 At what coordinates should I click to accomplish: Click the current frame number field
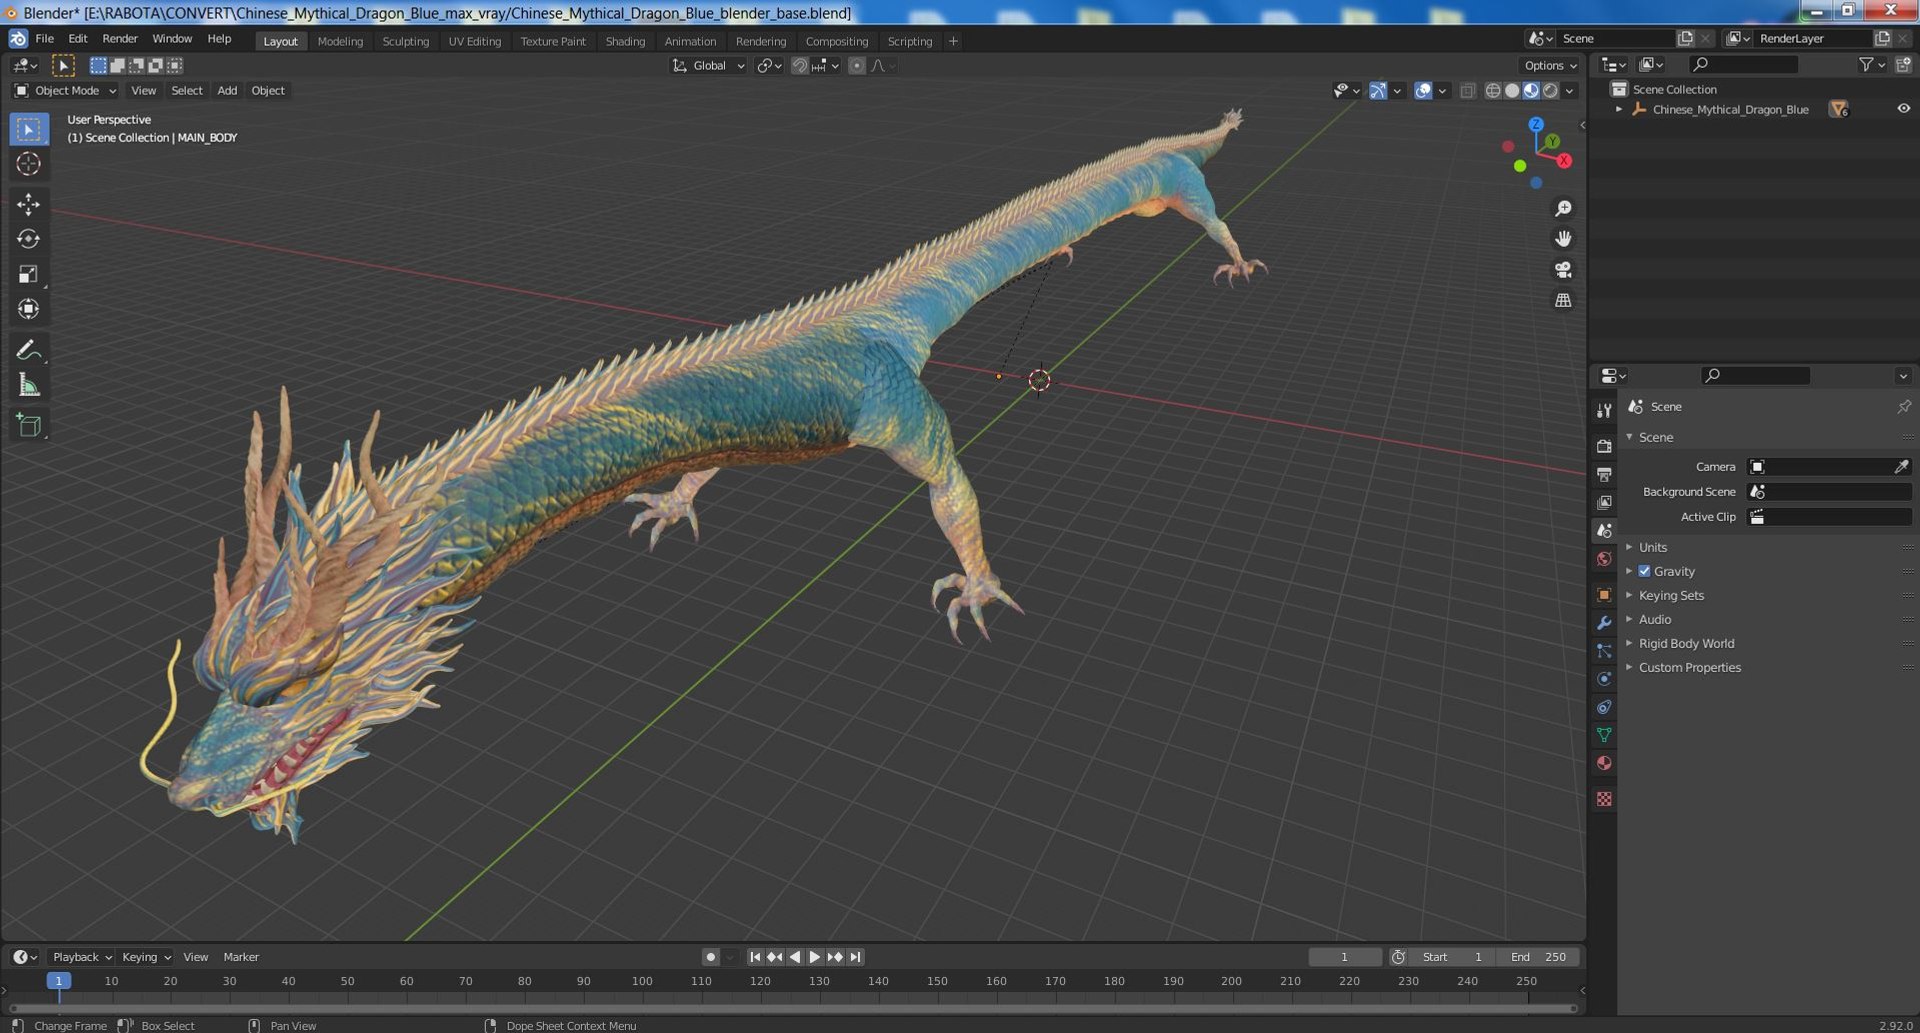pos(1344,957)
